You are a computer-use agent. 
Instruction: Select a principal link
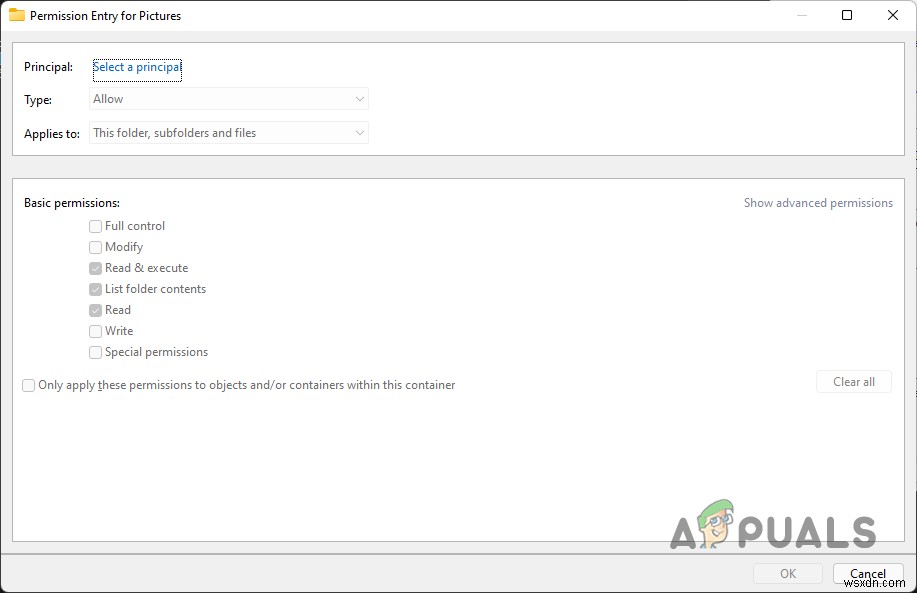136,67
